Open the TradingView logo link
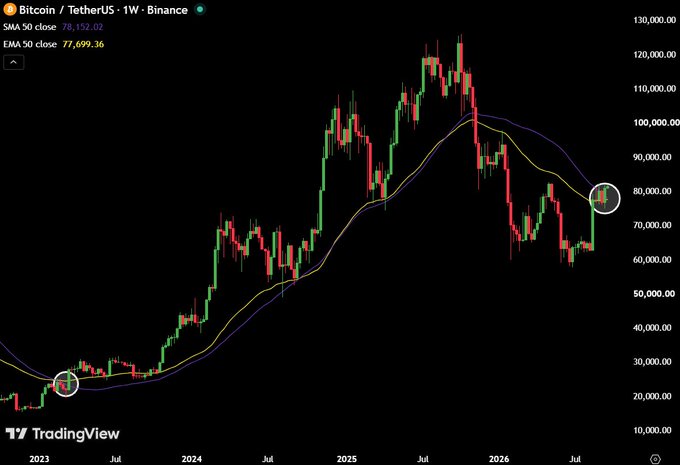Screen dimensions: 680x465 [x=62, y=433]
